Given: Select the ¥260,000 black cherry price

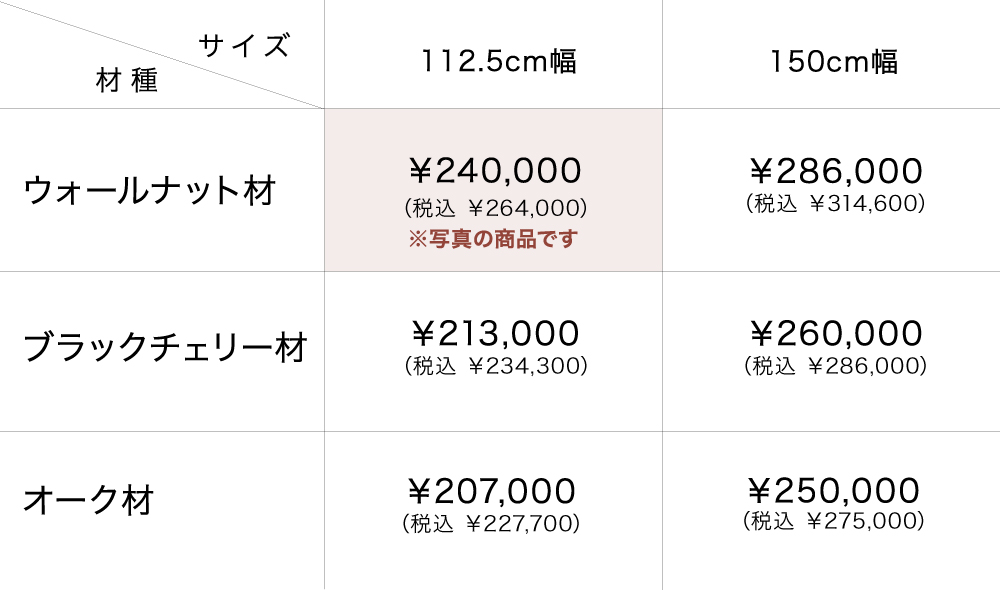Looking at the screenshot, I should pos(835,333).
